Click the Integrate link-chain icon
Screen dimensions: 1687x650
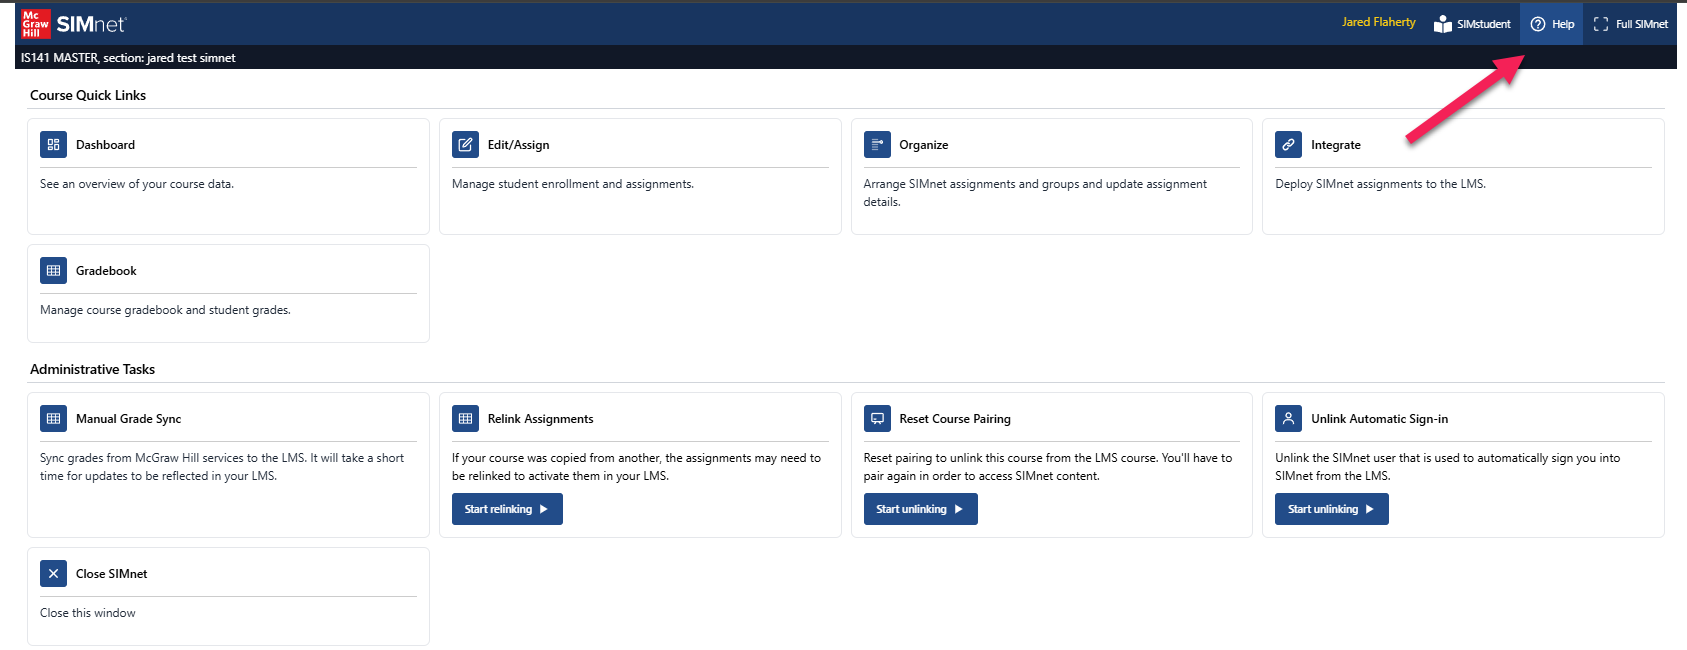click(x=1288, y=145)
